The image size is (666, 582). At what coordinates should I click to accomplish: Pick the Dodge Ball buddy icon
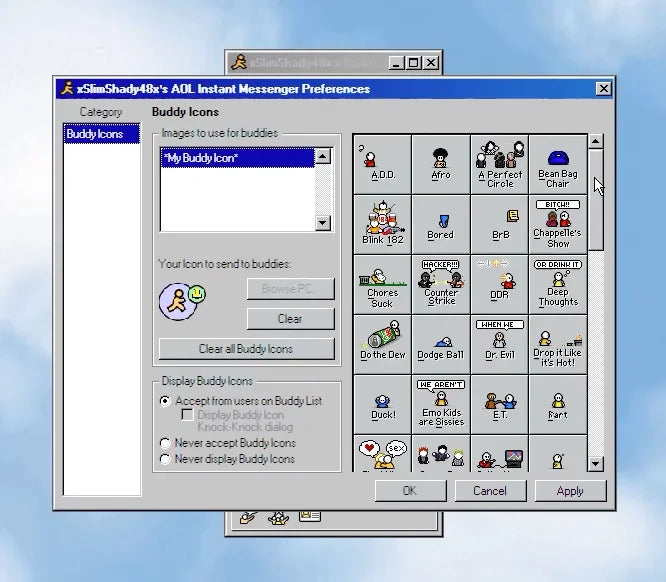441,343
